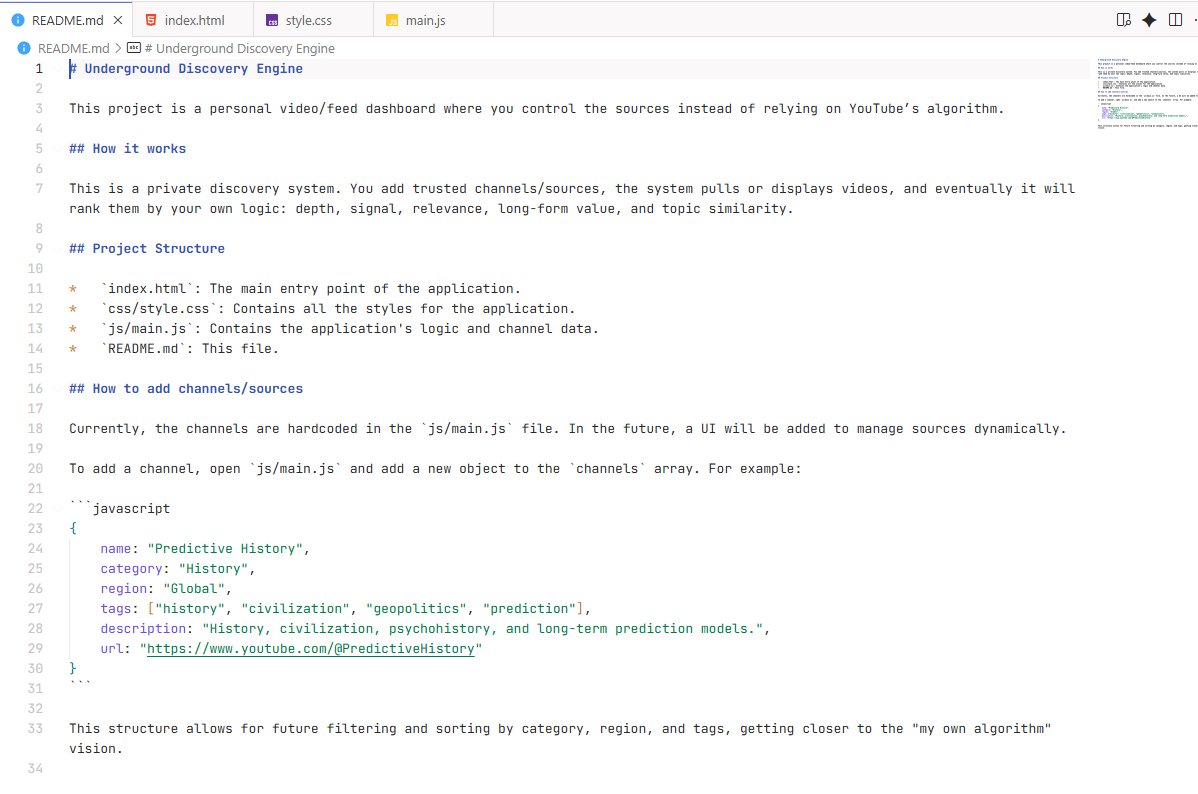Click the `index.html` bullet line

point(295,289)
